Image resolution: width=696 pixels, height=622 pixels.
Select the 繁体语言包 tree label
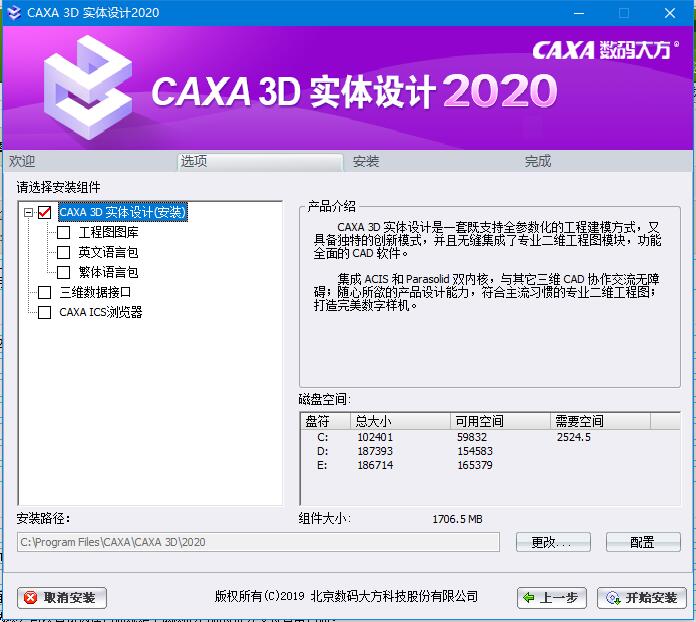coord(108,272)
